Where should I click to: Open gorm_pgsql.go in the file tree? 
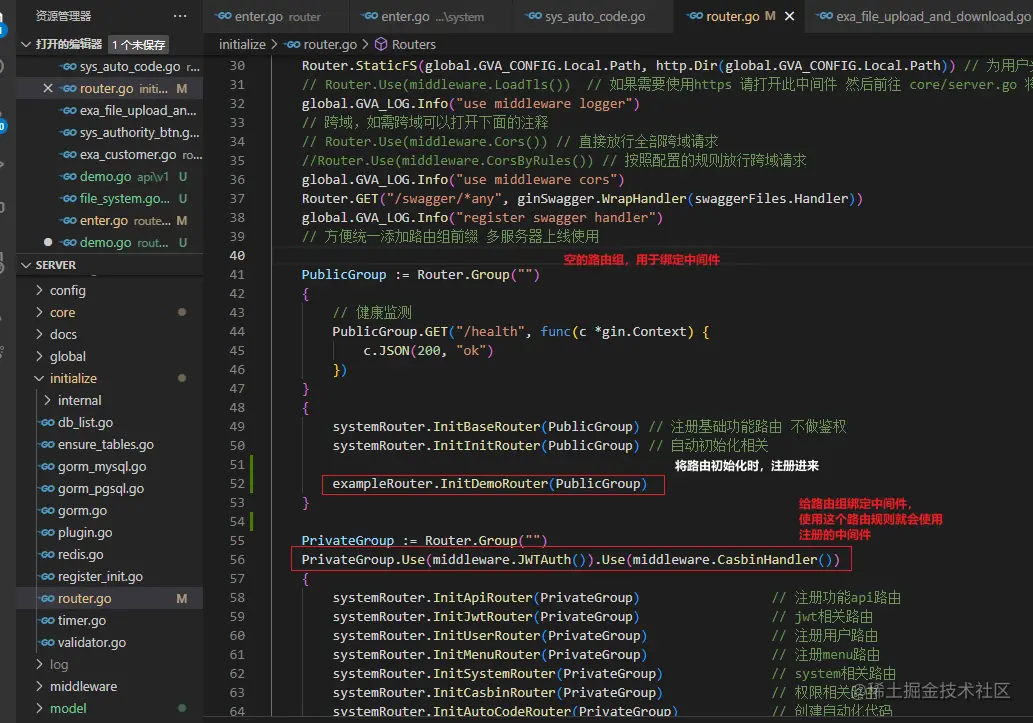point(109,488)
